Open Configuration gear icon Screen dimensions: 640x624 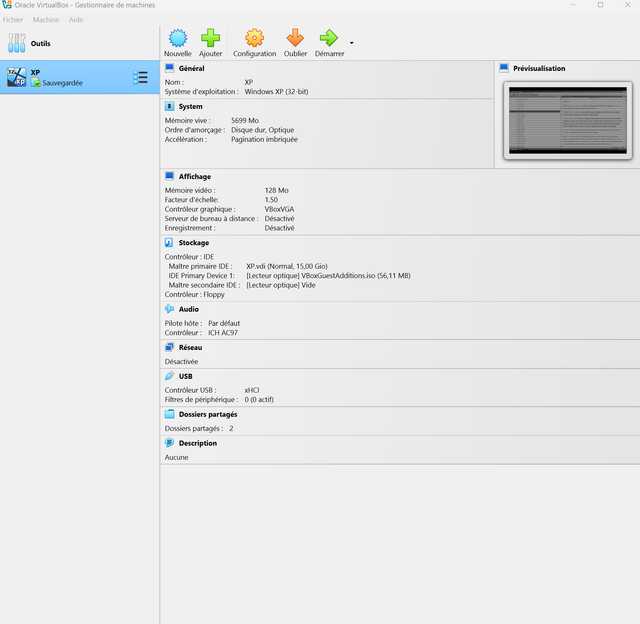pos(254,38)
